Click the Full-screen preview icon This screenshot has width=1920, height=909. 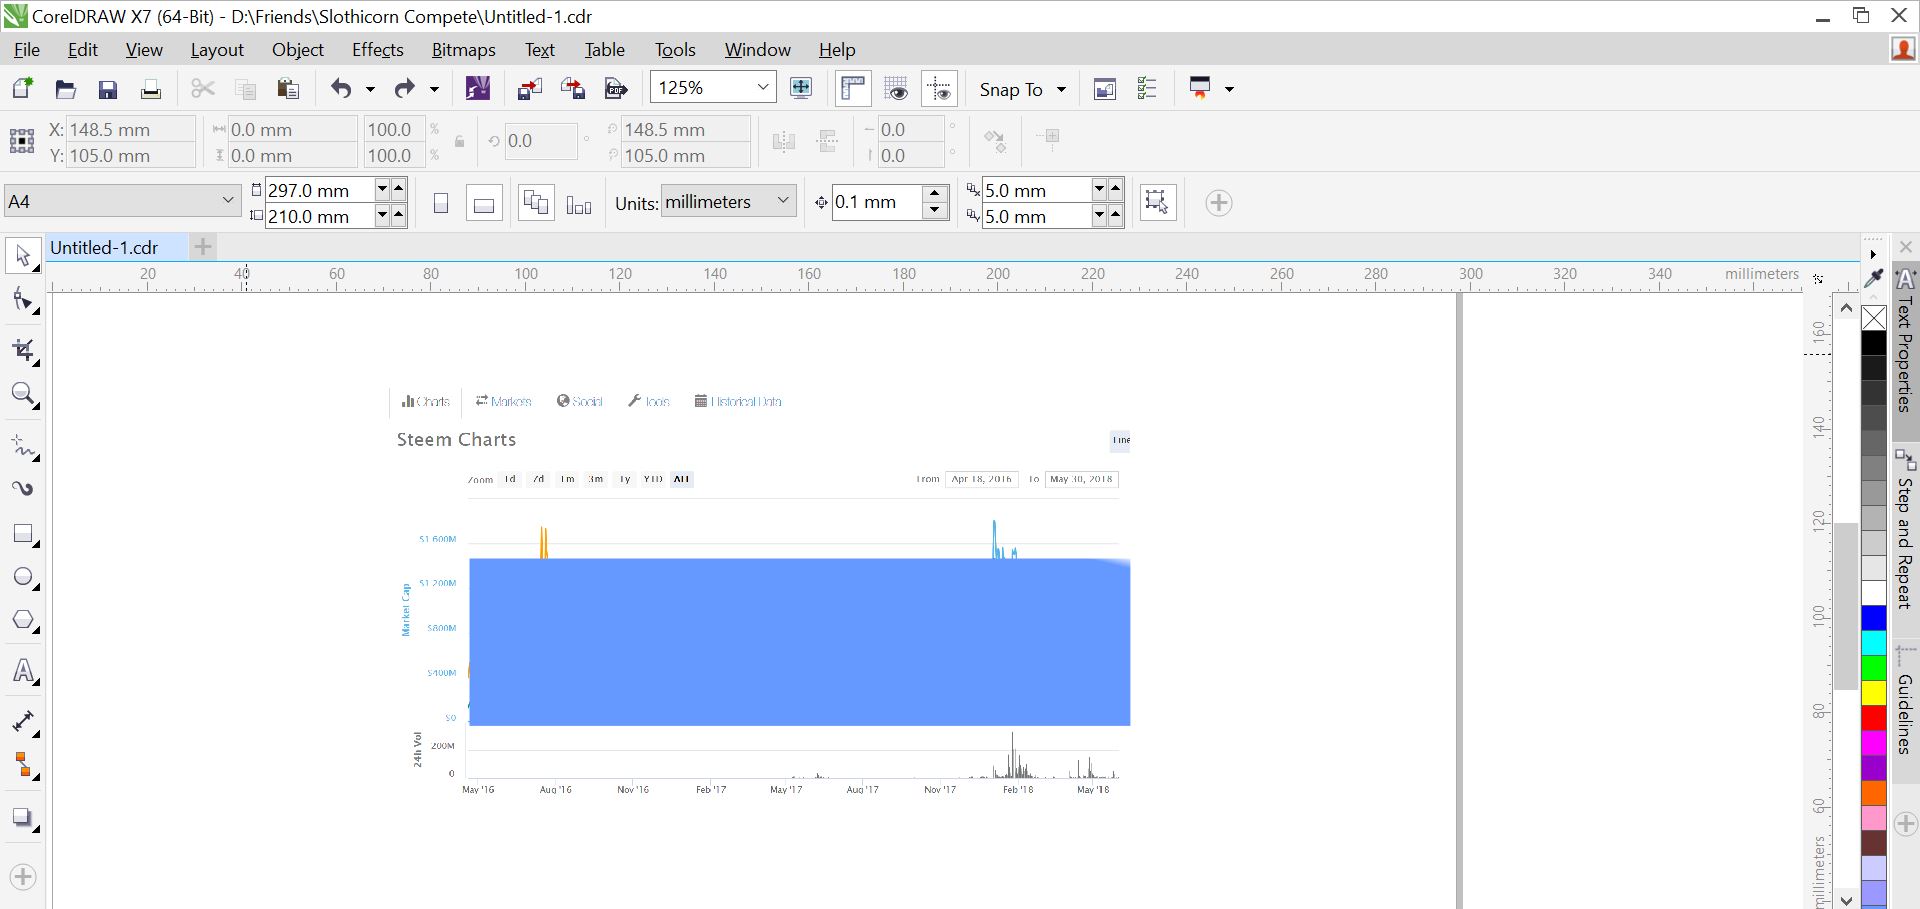(x=801, y=88)
